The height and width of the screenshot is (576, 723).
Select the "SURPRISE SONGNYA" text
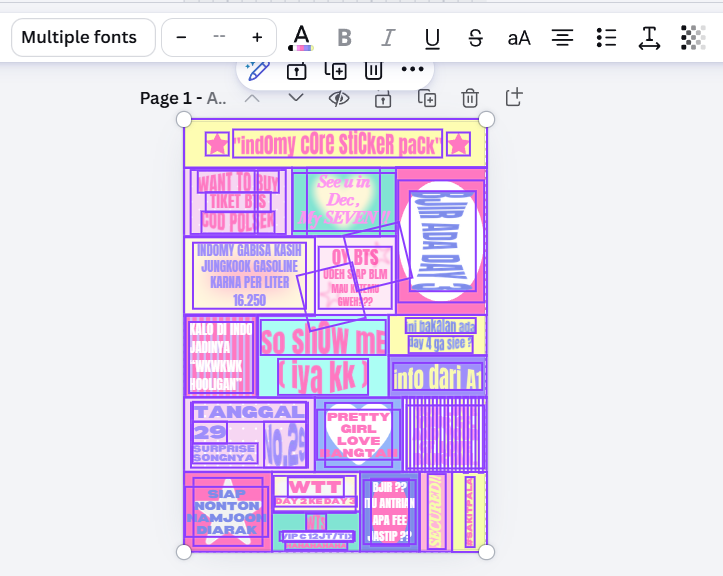coord(225,453)
